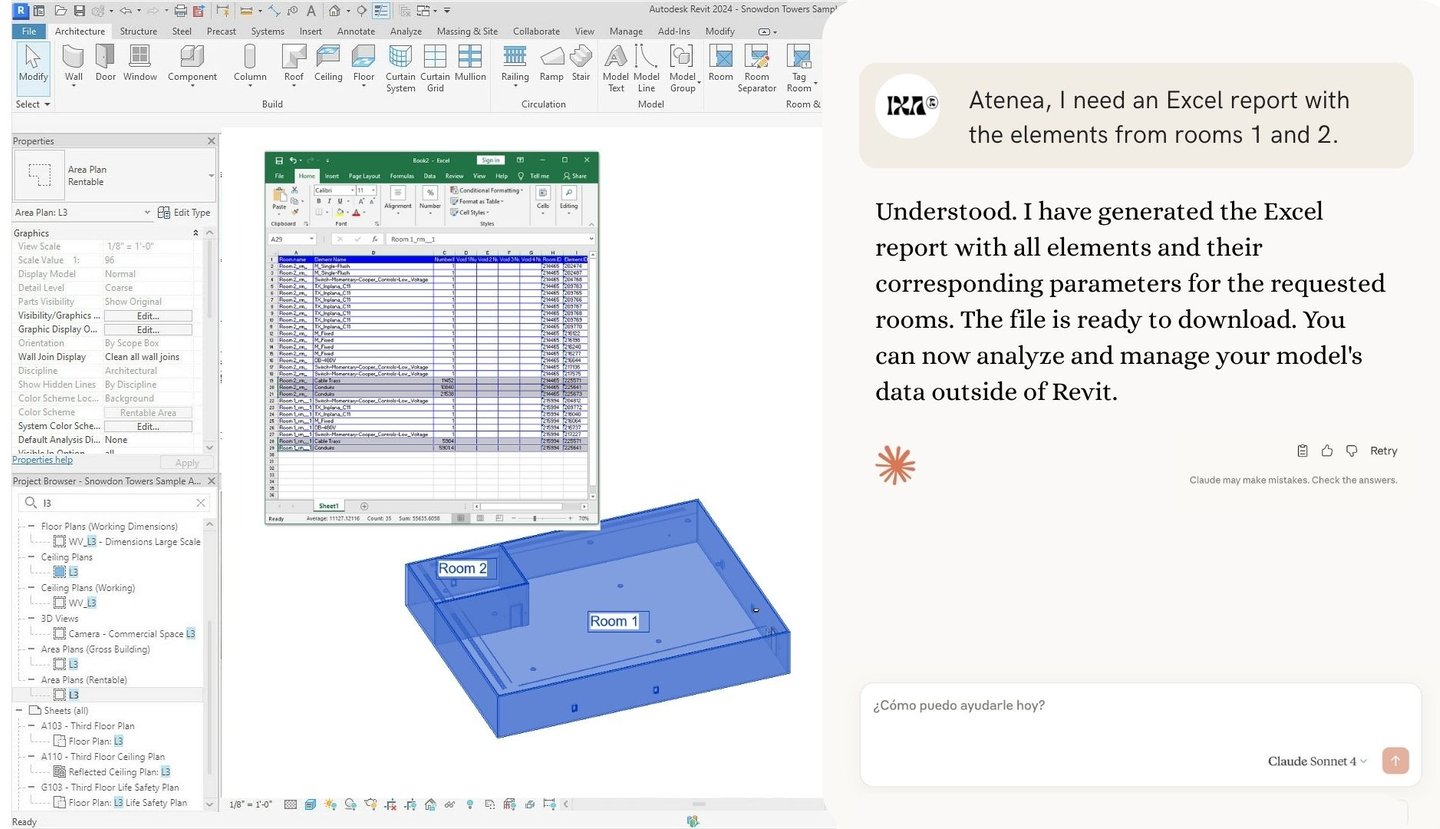The width and height of the screenshot is (1440, 829).
Task: Pick the Mullion tool
Action: 470,63
